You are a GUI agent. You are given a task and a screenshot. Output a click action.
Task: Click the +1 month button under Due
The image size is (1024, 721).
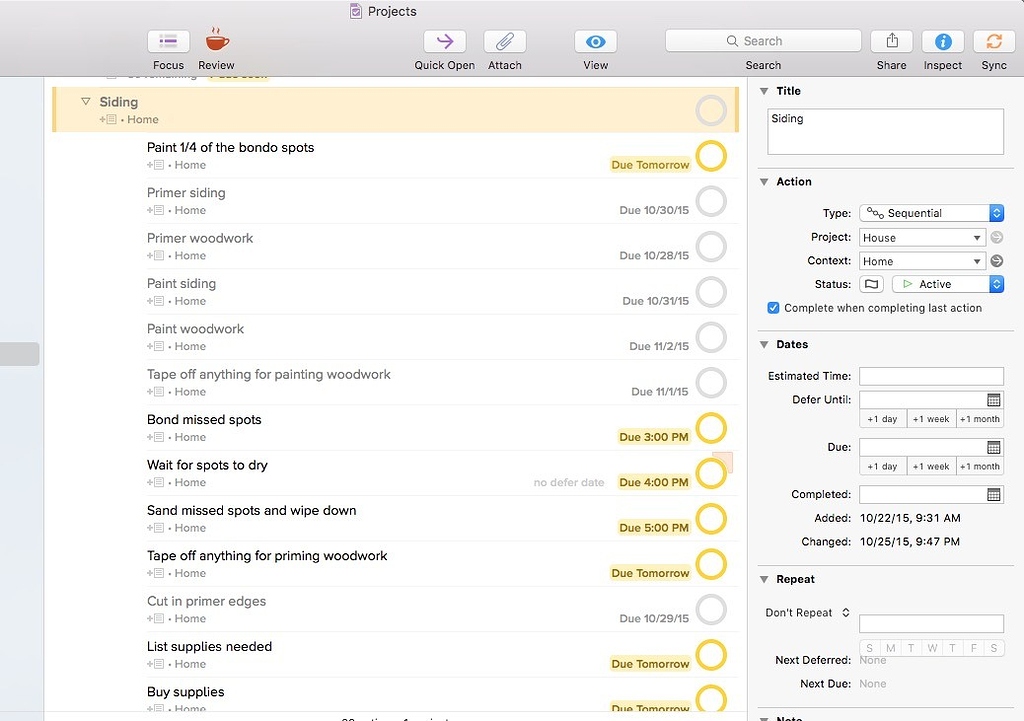coord(979,466)
